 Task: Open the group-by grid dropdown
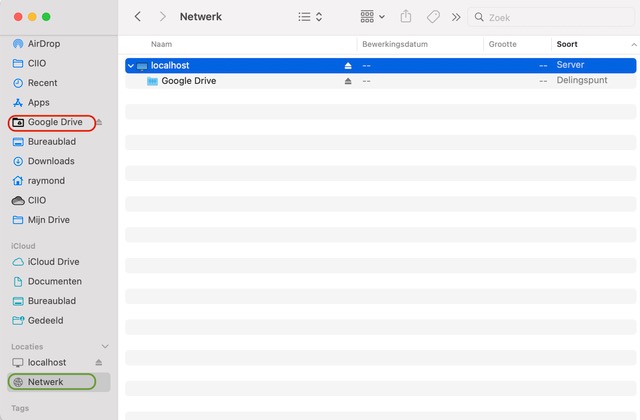373,17
